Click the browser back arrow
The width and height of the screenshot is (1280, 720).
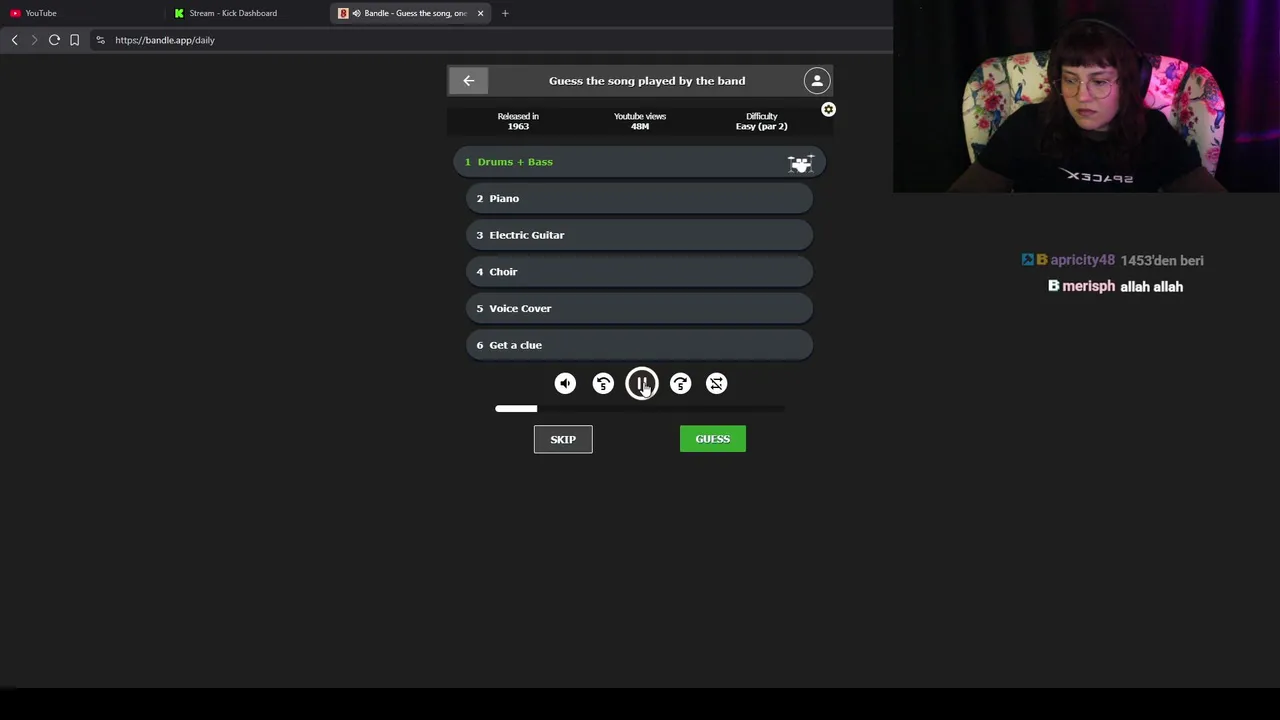point(14,40)
